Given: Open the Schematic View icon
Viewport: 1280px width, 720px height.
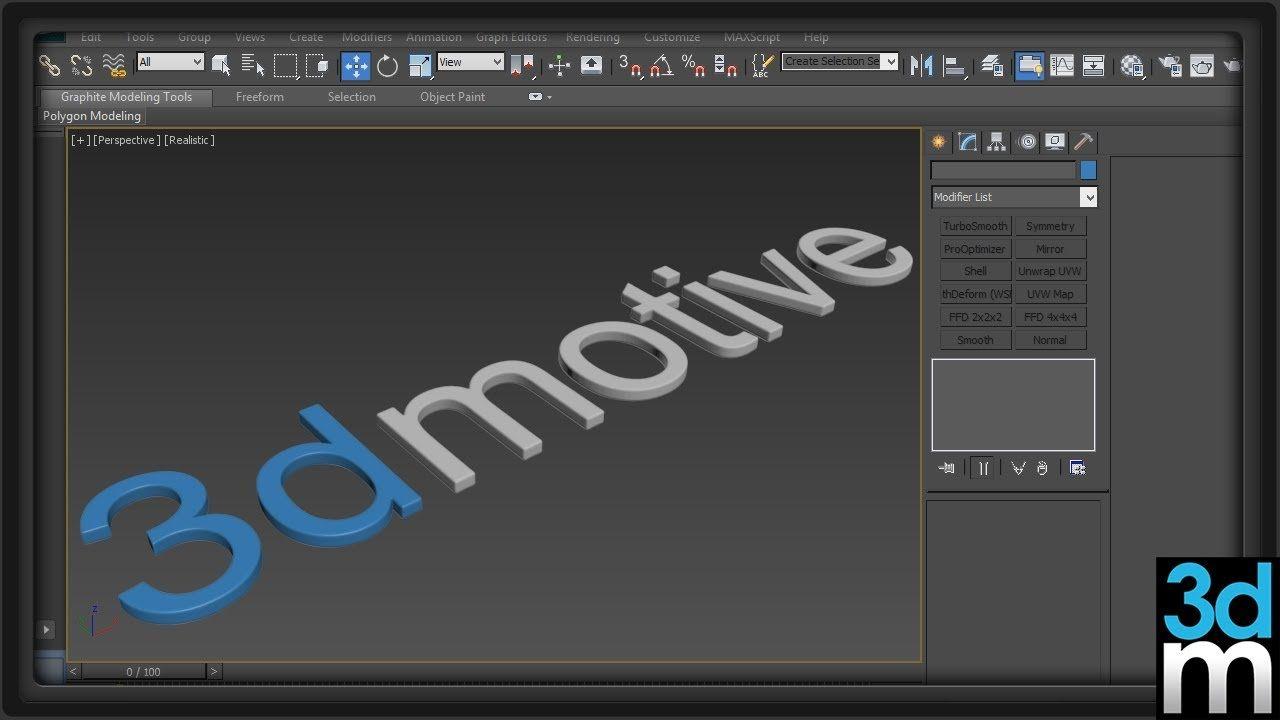Looking at the screenshot, I should (x=1094, y=66).
